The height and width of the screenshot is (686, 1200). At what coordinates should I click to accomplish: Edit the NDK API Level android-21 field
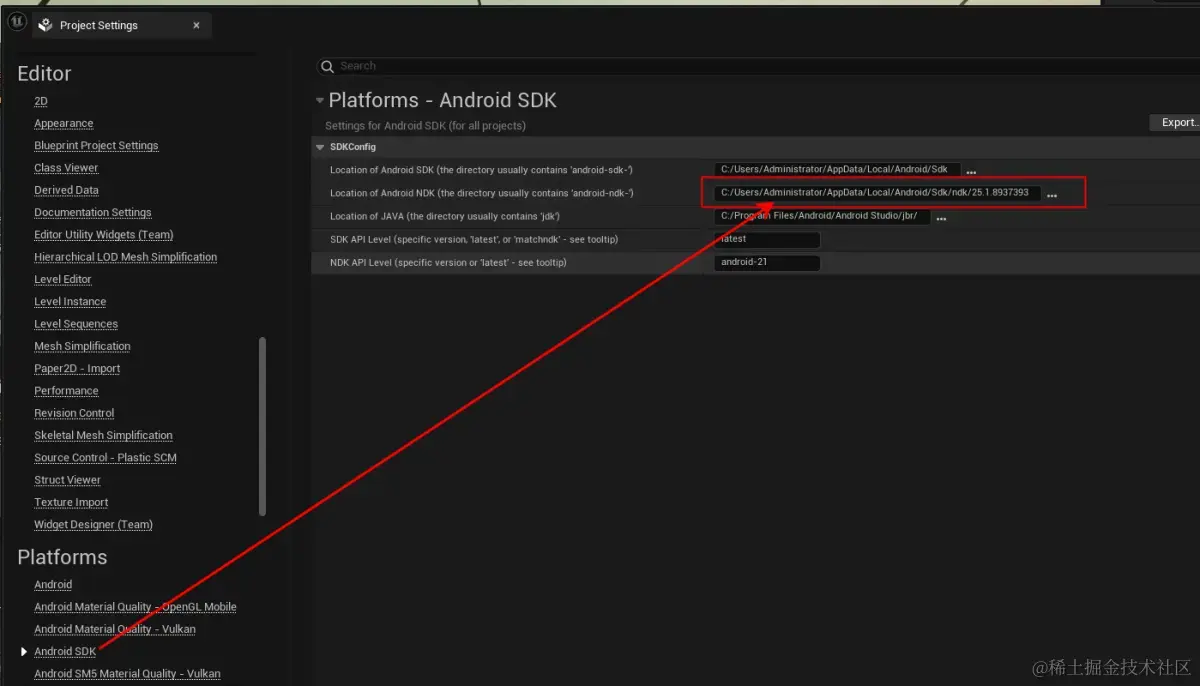click(x=767, y=263)
